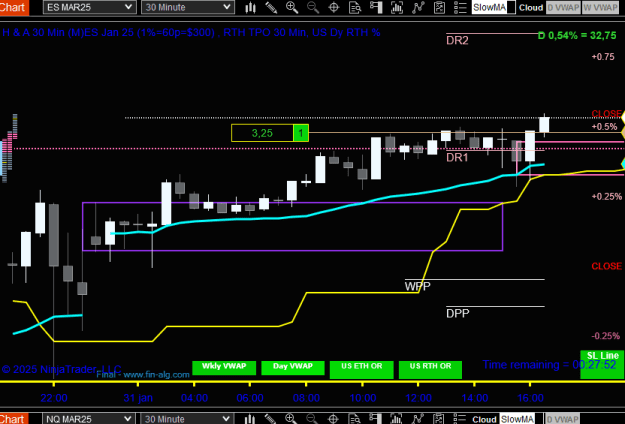
Task: Click the US RTH OR green button
Action: click(430, 369)
